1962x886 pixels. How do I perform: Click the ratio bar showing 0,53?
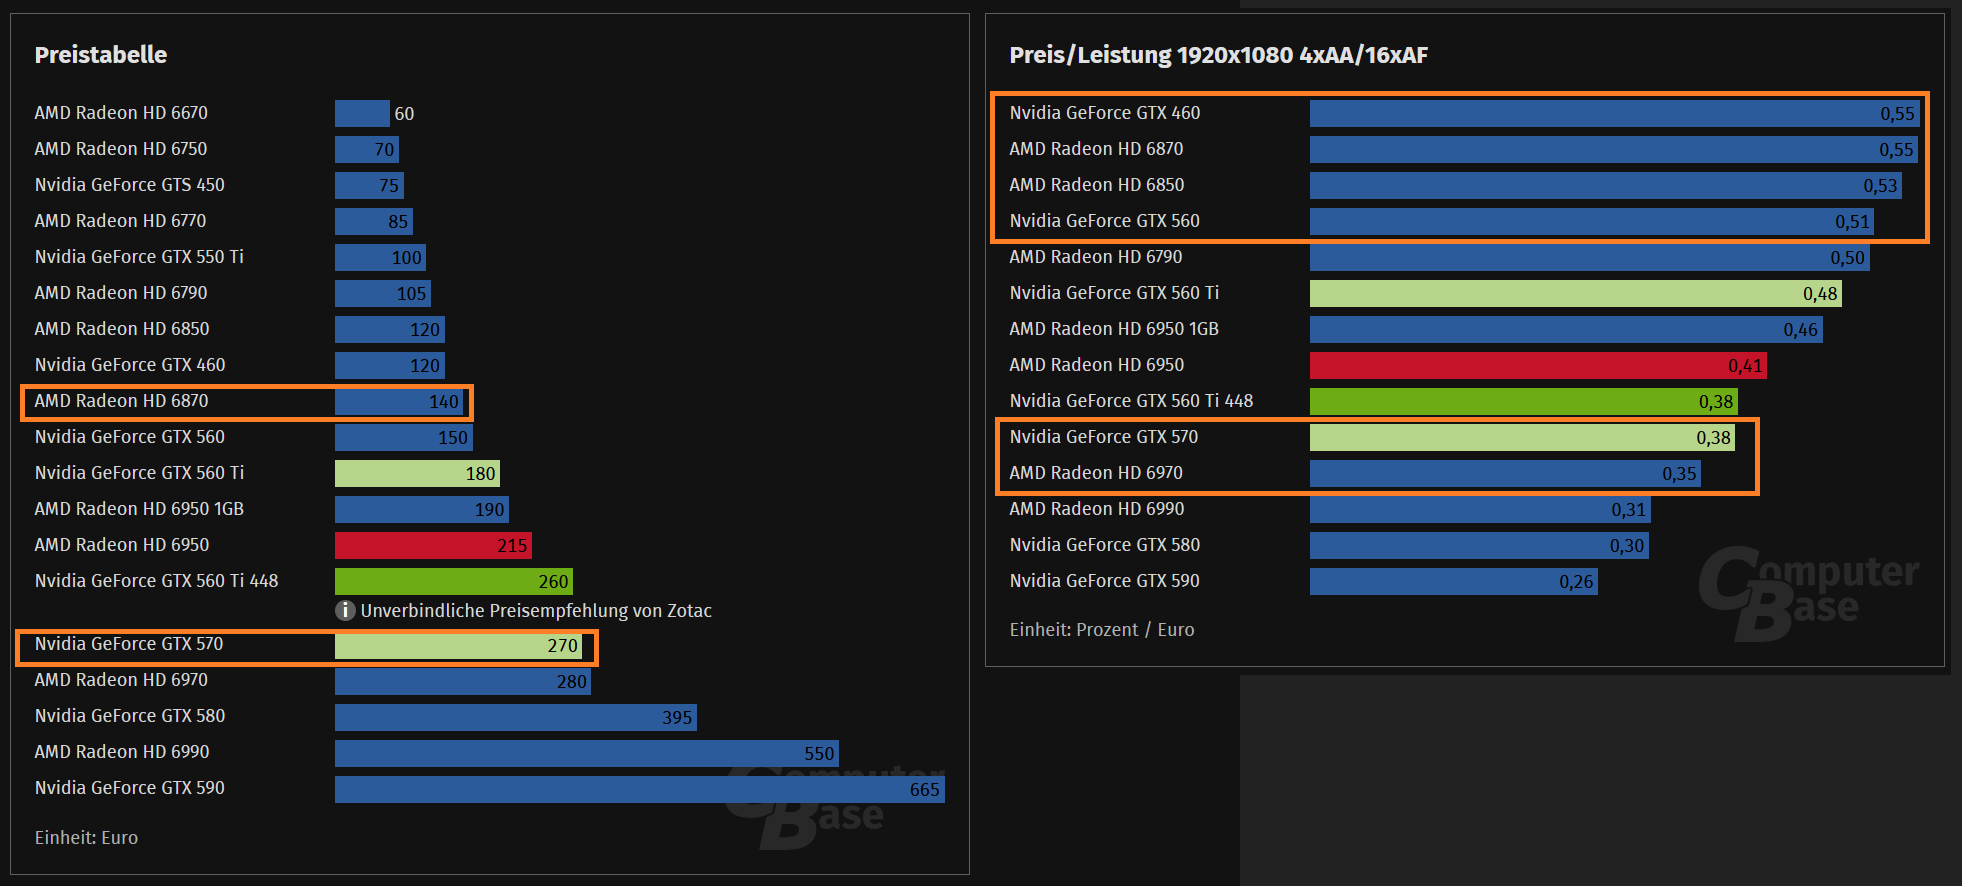[x=1606, y=185]
